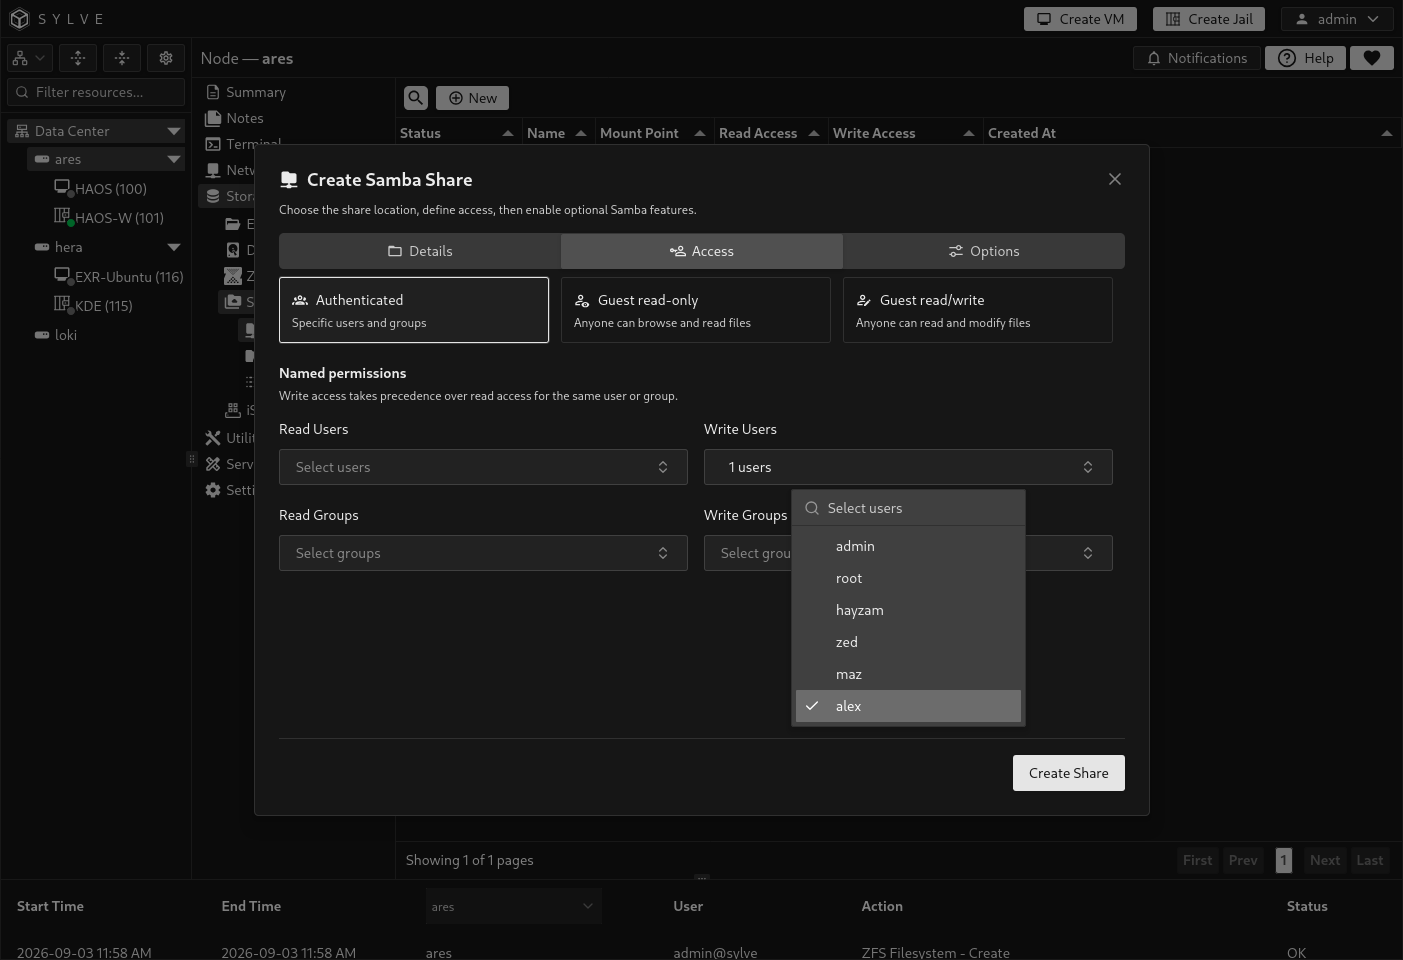Click the Create Jail button
1403x960 pixels.
pyautogui.click(x=1209, y=19)
